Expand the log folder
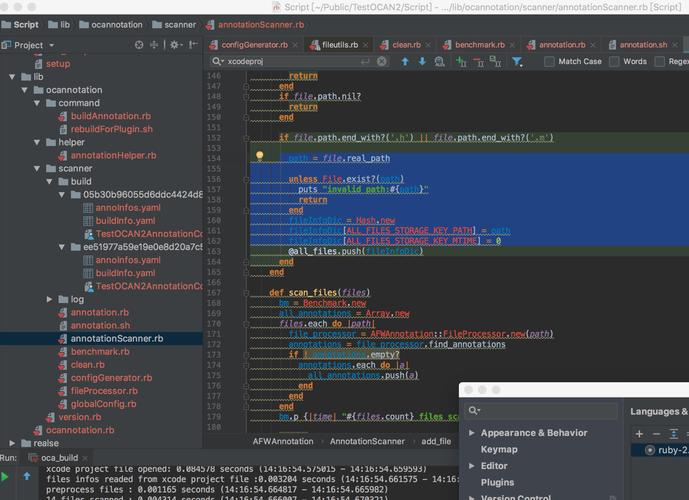The height and width of the screenshot is (500, 689). point(50,299)
